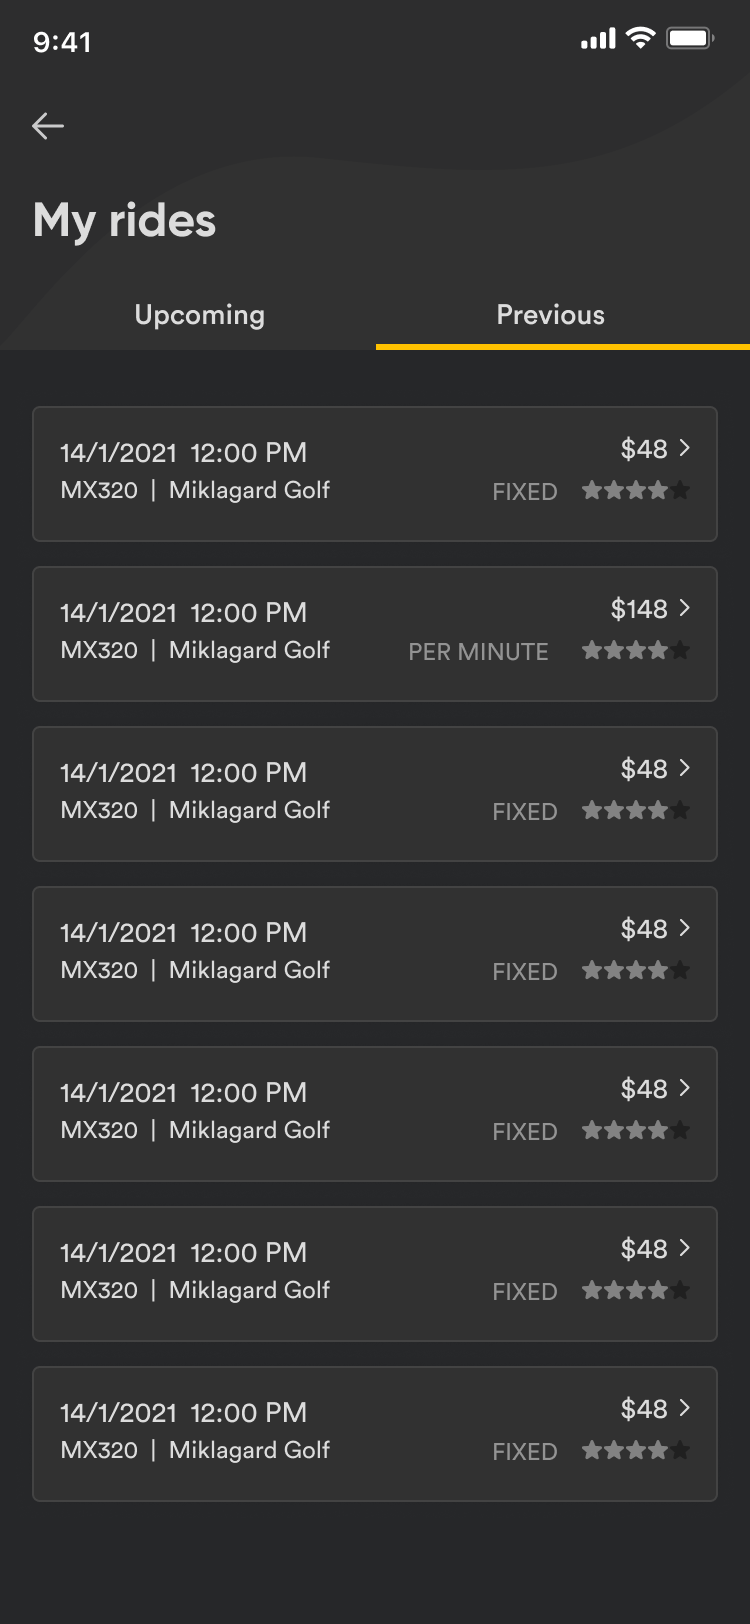Click star rating on fifth ride card
The height and width of the screenshot is (1624, 750).
point(636,1130)
